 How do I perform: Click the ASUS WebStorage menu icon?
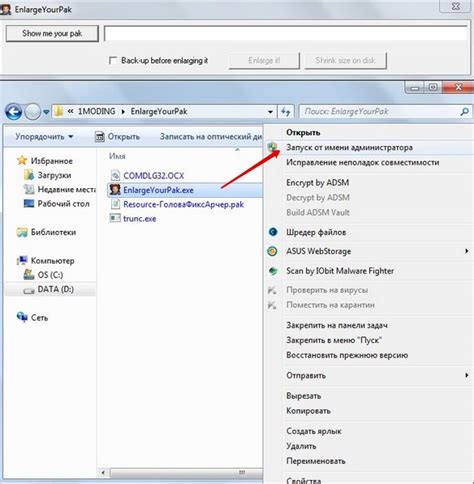pos(273,251)
